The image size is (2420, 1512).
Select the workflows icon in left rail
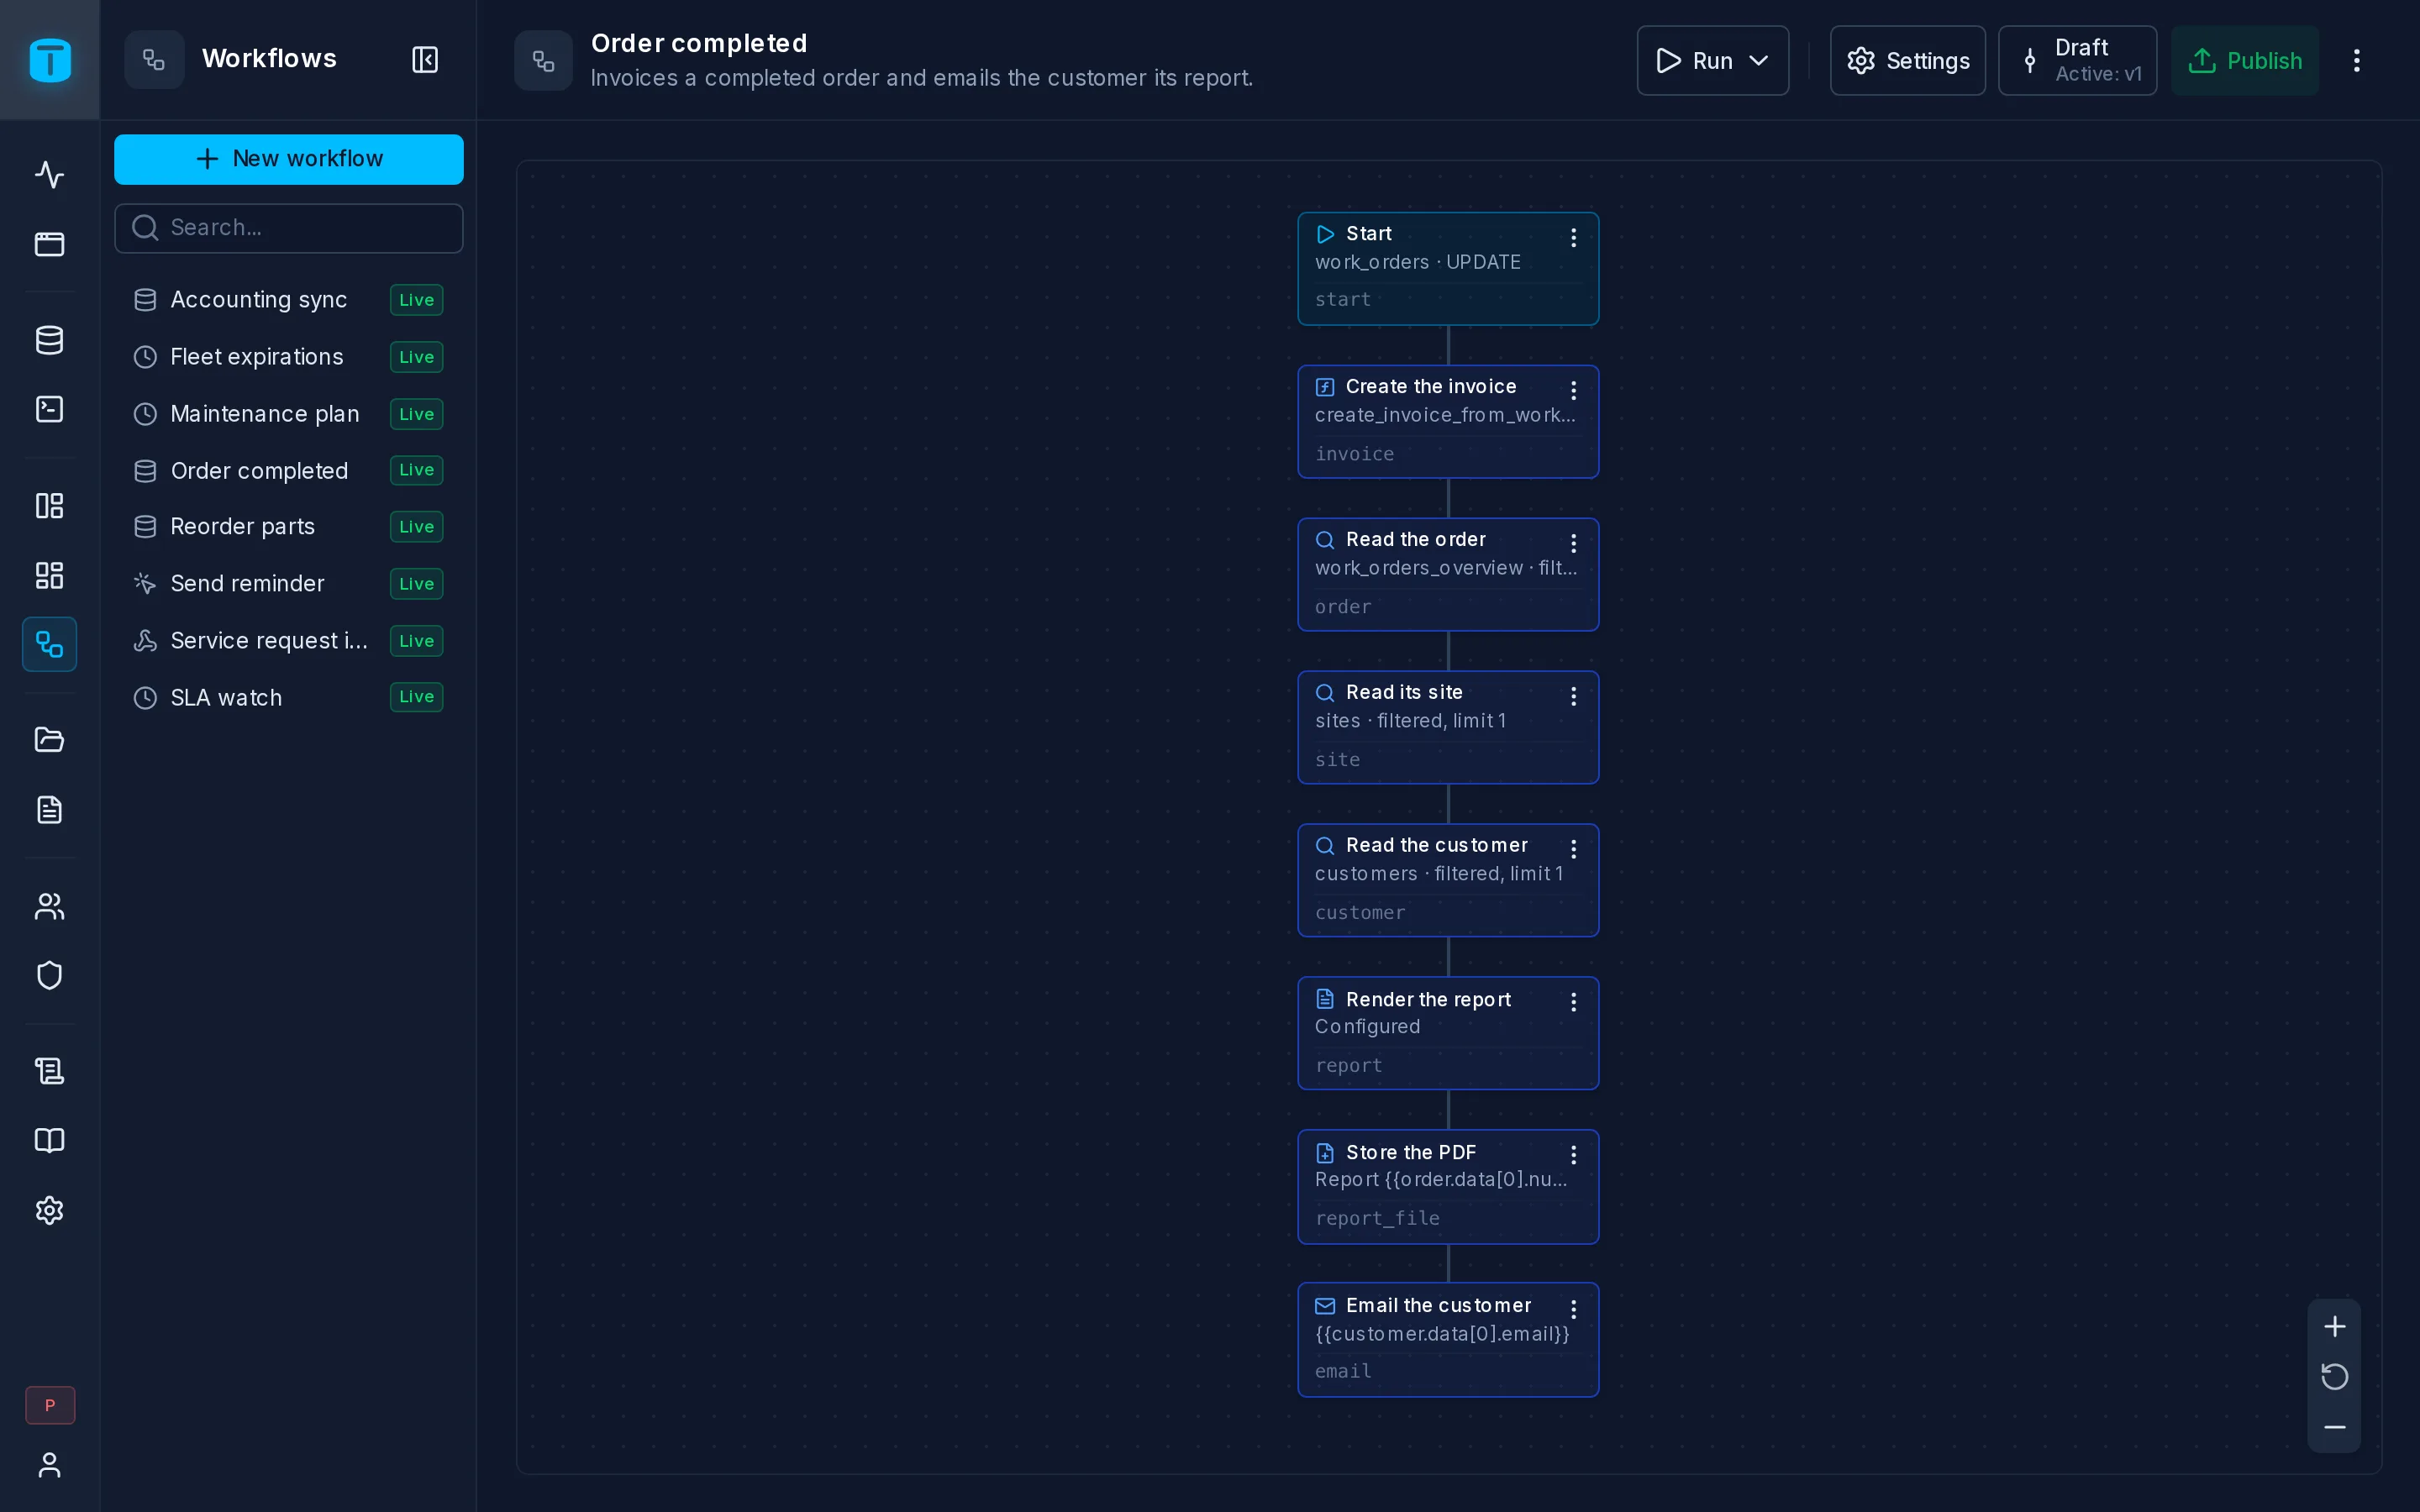click(x=49, y=644)
